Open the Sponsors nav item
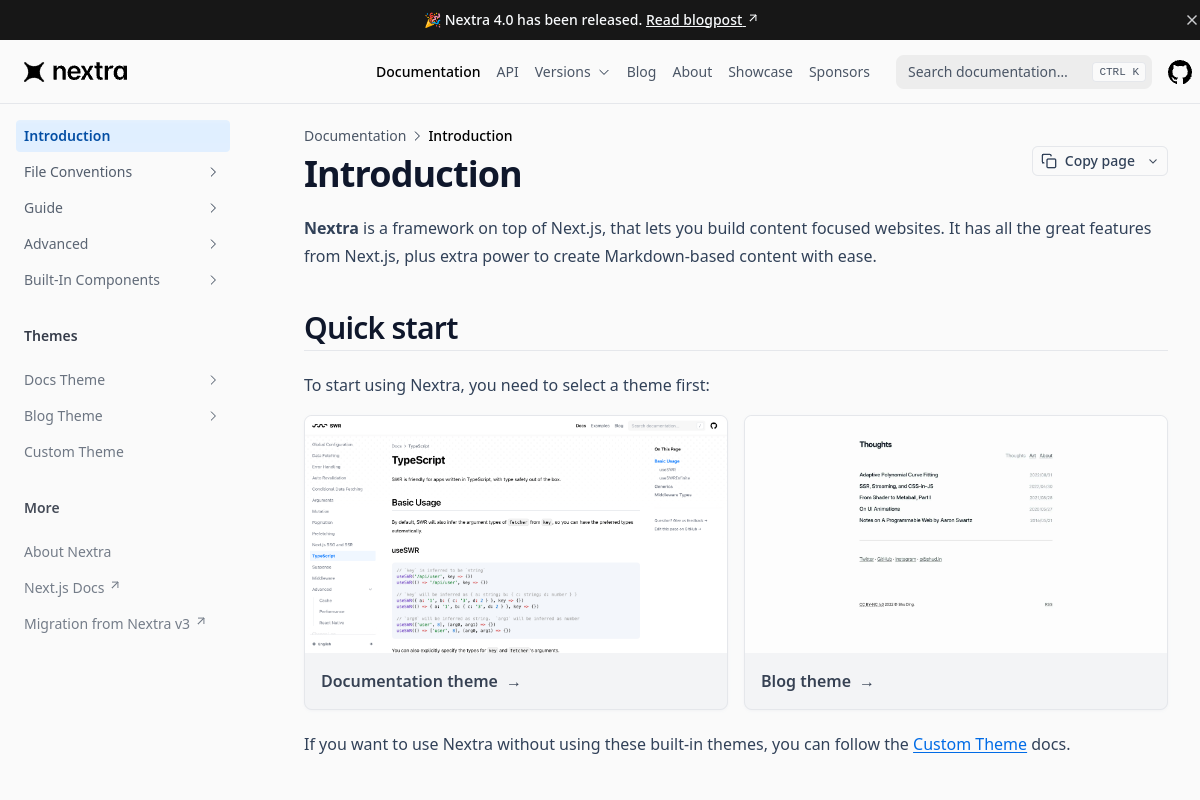 coord(839,72)
